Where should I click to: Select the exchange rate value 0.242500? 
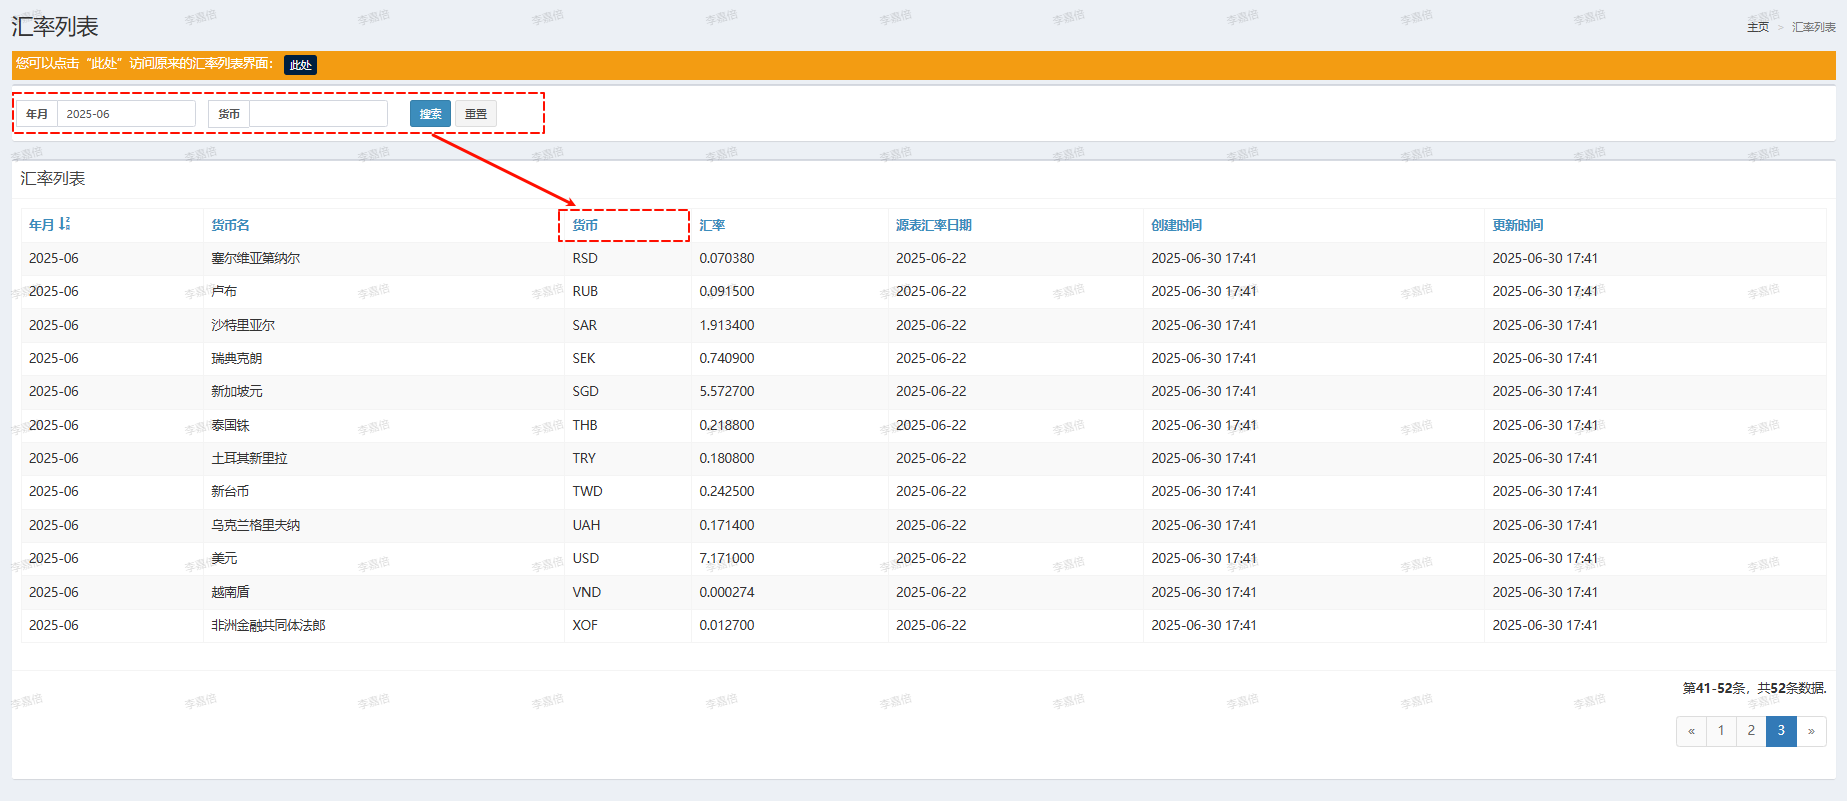click(727, 491)
